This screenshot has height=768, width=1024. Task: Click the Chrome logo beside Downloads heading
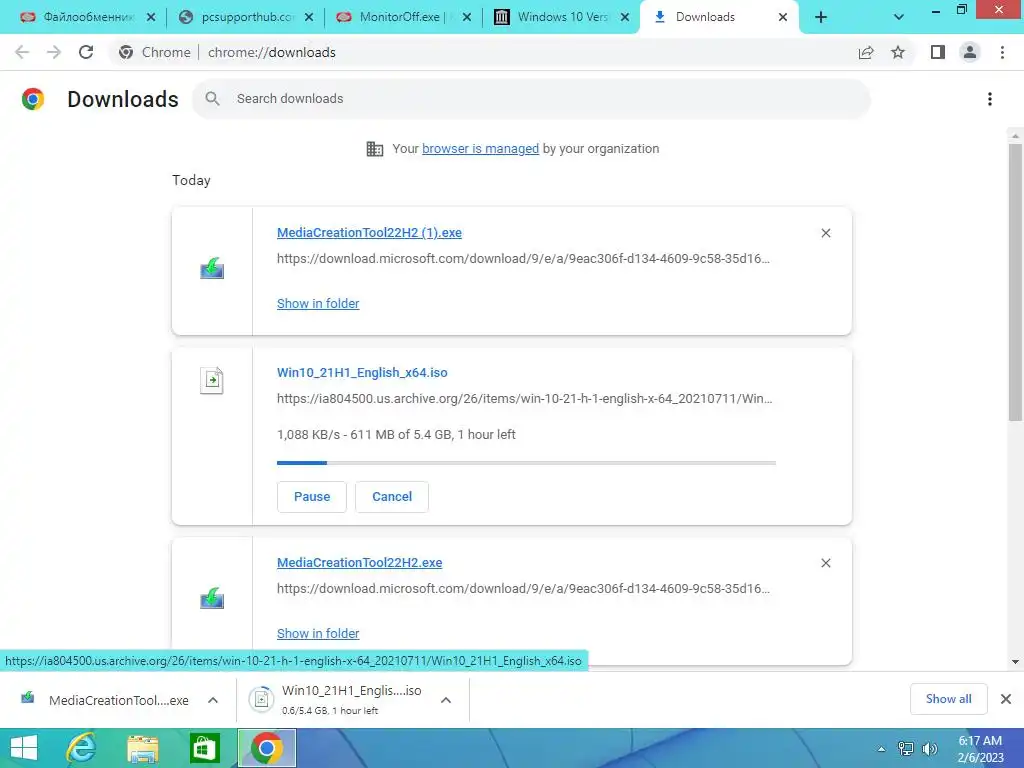[x=33, y=99]
